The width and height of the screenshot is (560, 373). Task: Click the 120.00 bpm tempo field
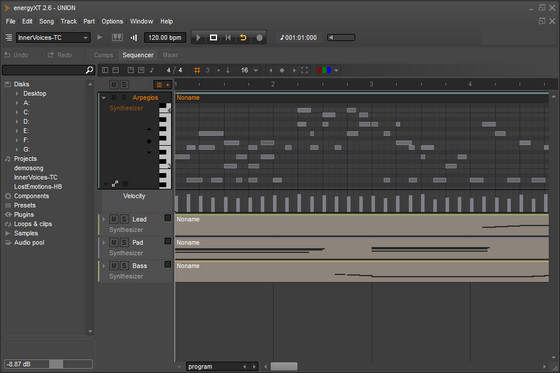coord(165,38)
